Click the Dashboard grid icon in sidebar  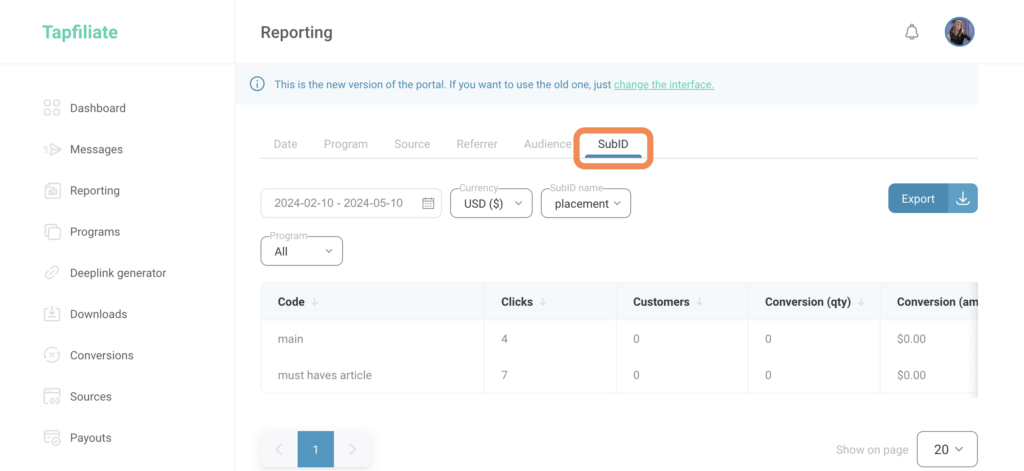52,108
